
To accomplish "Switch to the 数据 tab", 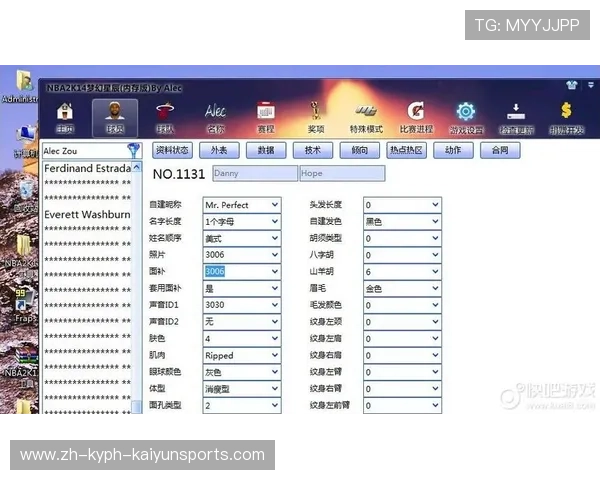I will point(266,150).
